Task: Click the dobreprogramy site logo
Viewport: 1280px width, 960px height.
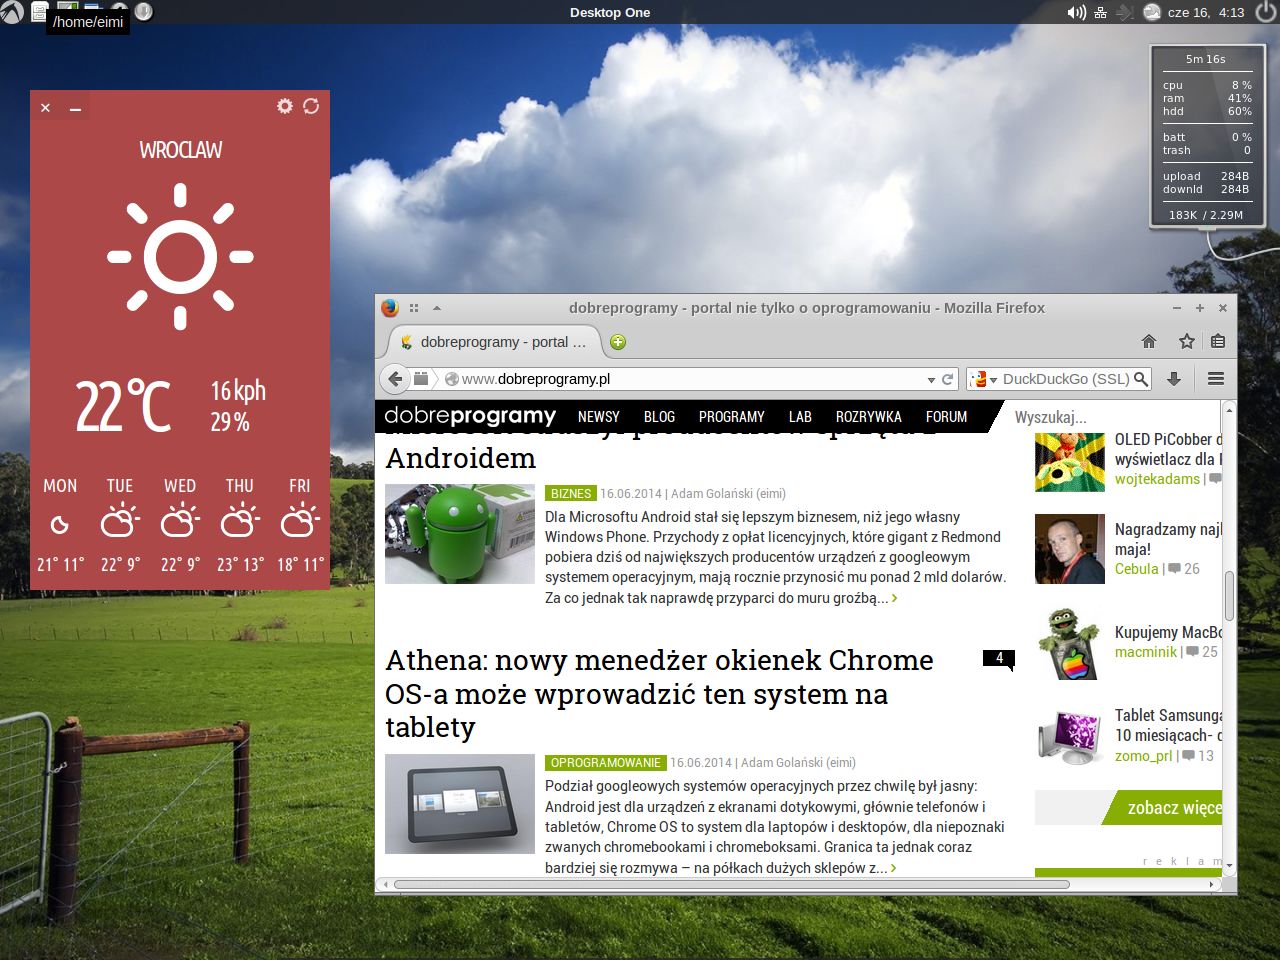Action: tap(470, 416)
